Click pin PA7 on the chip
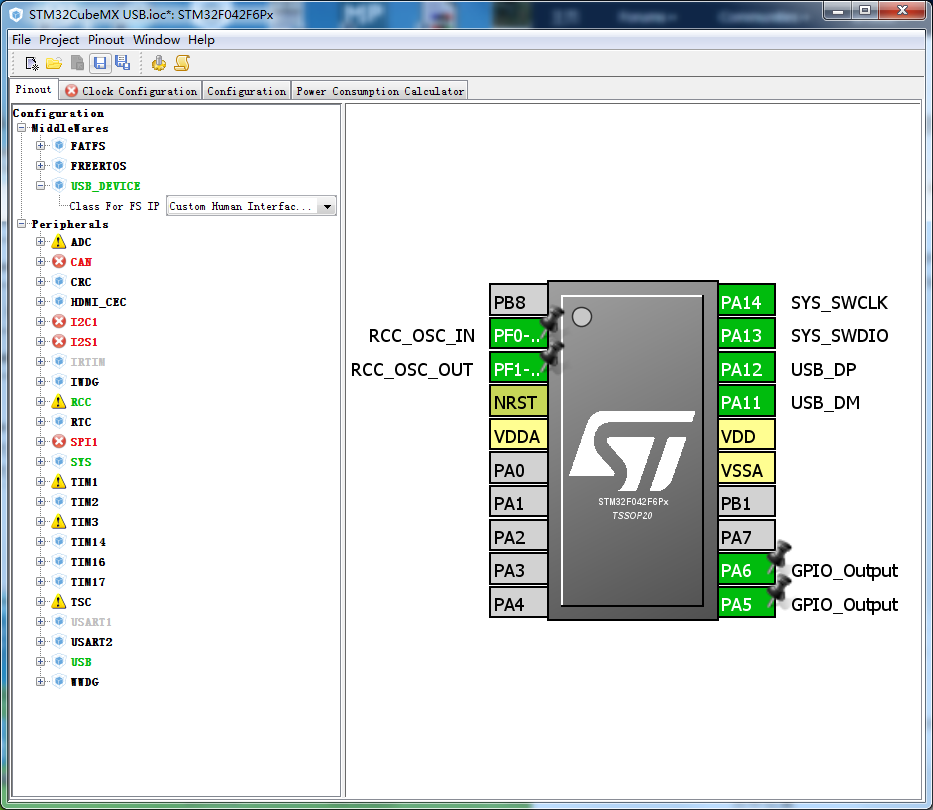 tap(747, 537)
